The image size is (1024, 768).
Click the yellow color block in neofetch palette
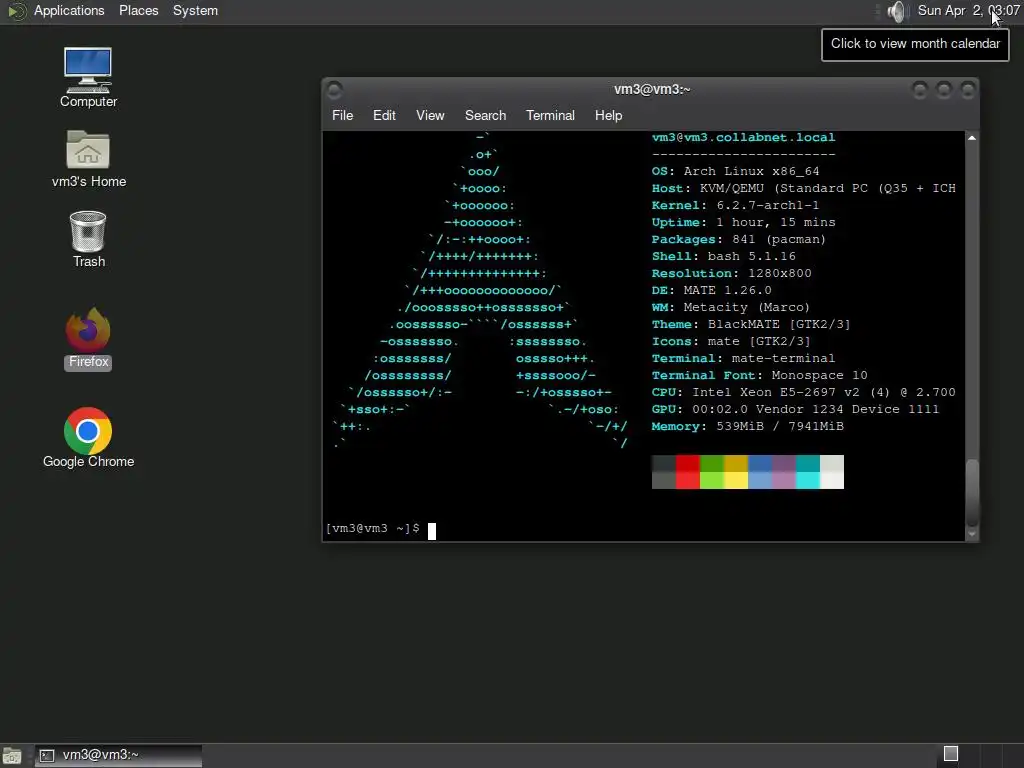736,472
